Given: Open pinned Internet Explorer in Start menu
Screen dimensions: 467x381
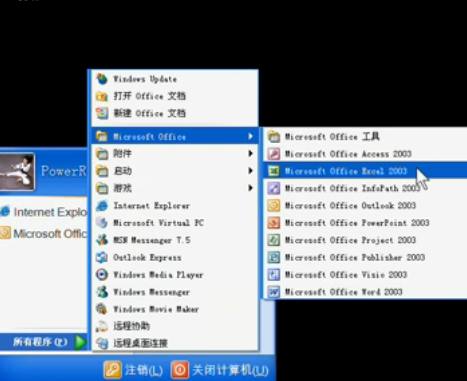Looking at the screenshot, I should 44,212.
